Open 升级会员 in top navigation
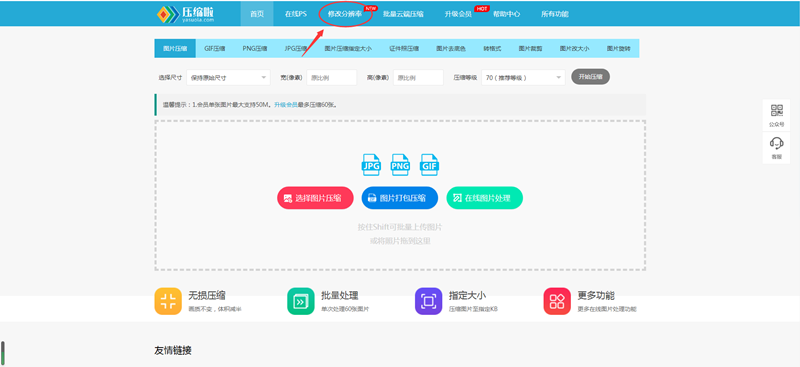The image size is (800, 367). click(458, 14)
